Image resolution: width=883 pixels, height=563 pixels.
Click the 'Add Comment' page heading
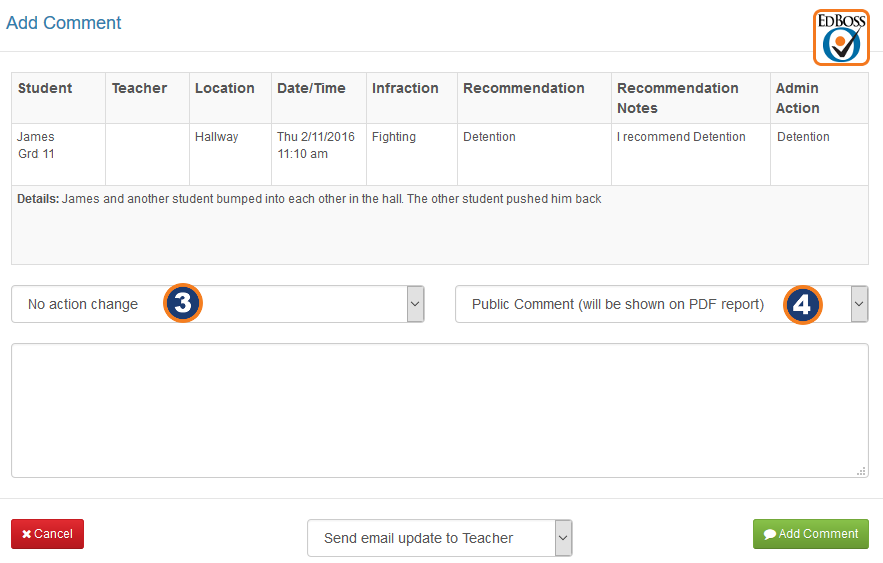point(64,23)
